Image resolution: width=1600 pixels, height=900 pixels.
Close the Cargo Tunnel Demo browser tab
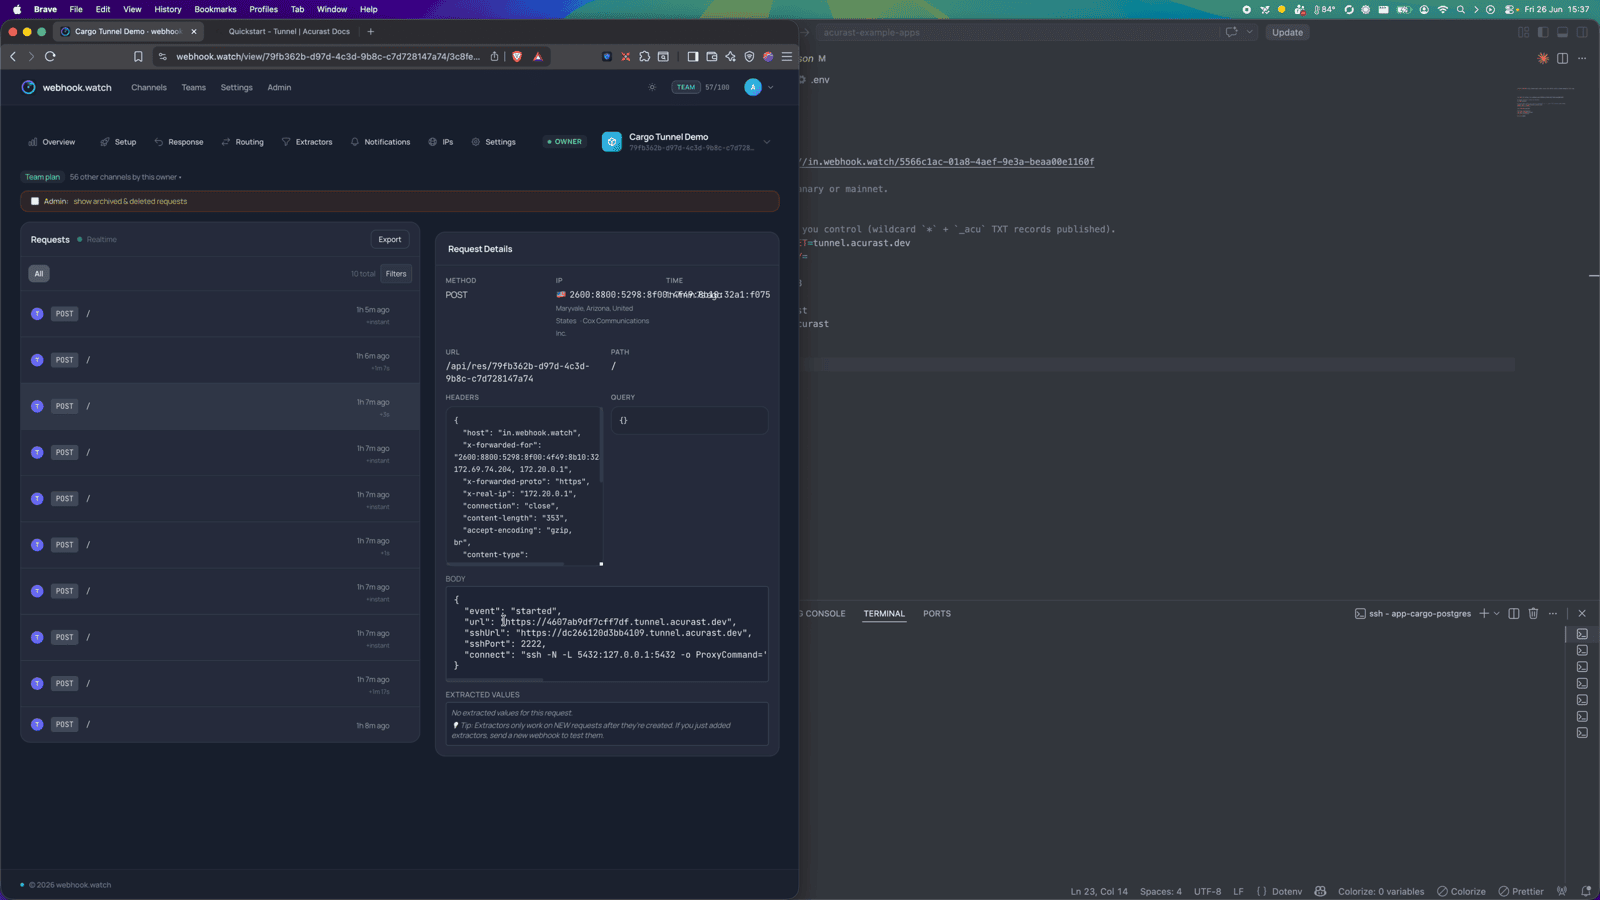194,31
